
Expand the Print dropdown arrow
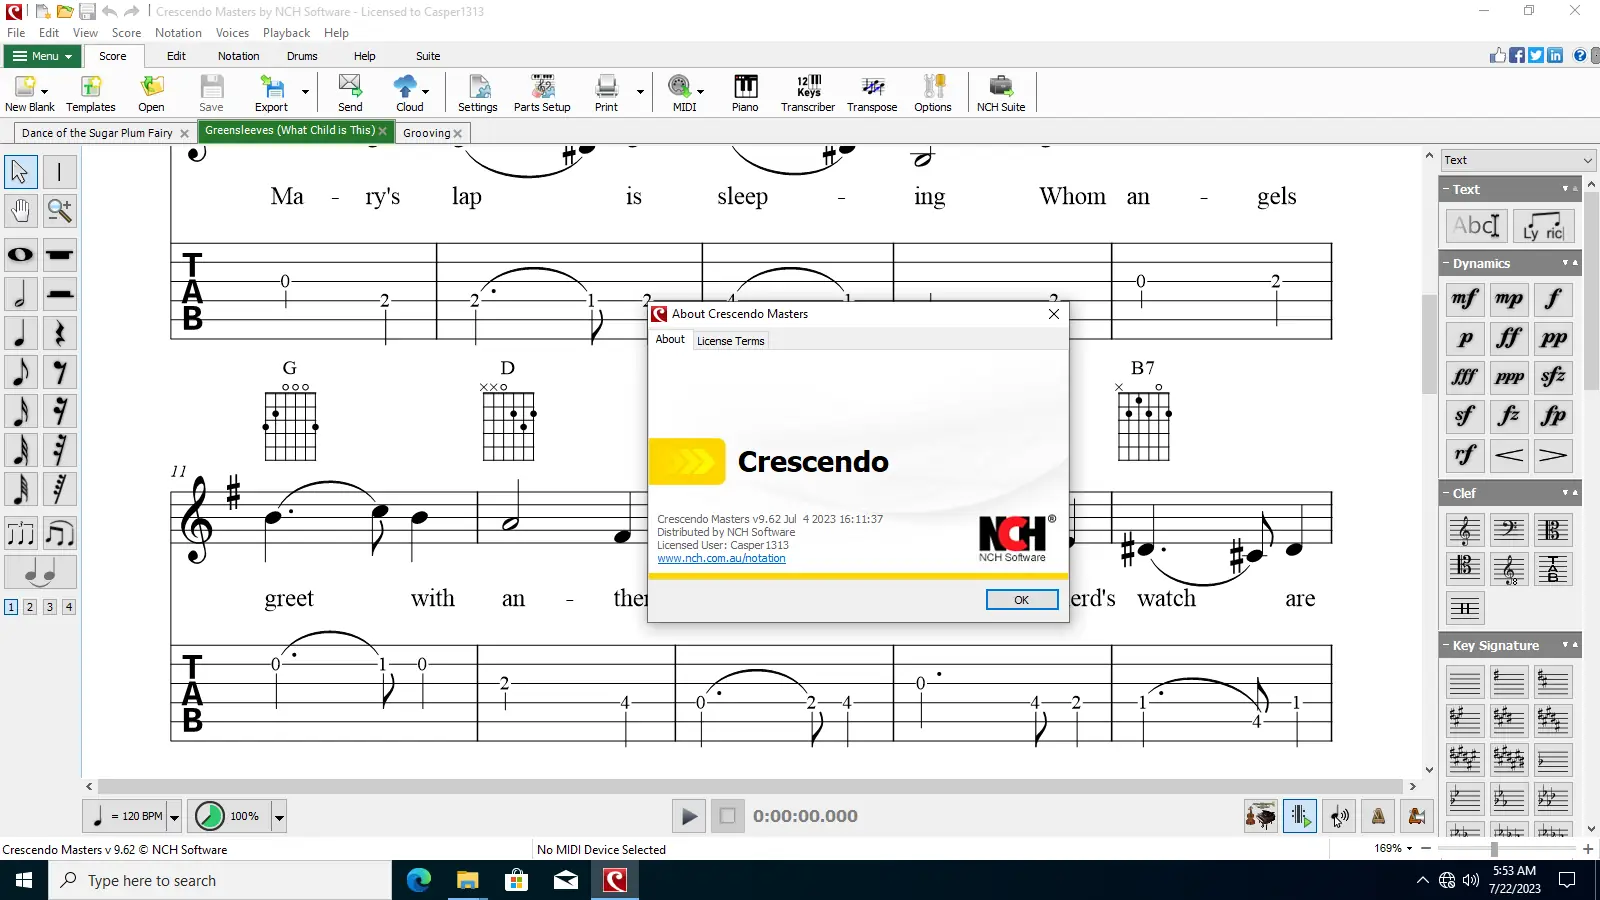[x=640, y=93]
